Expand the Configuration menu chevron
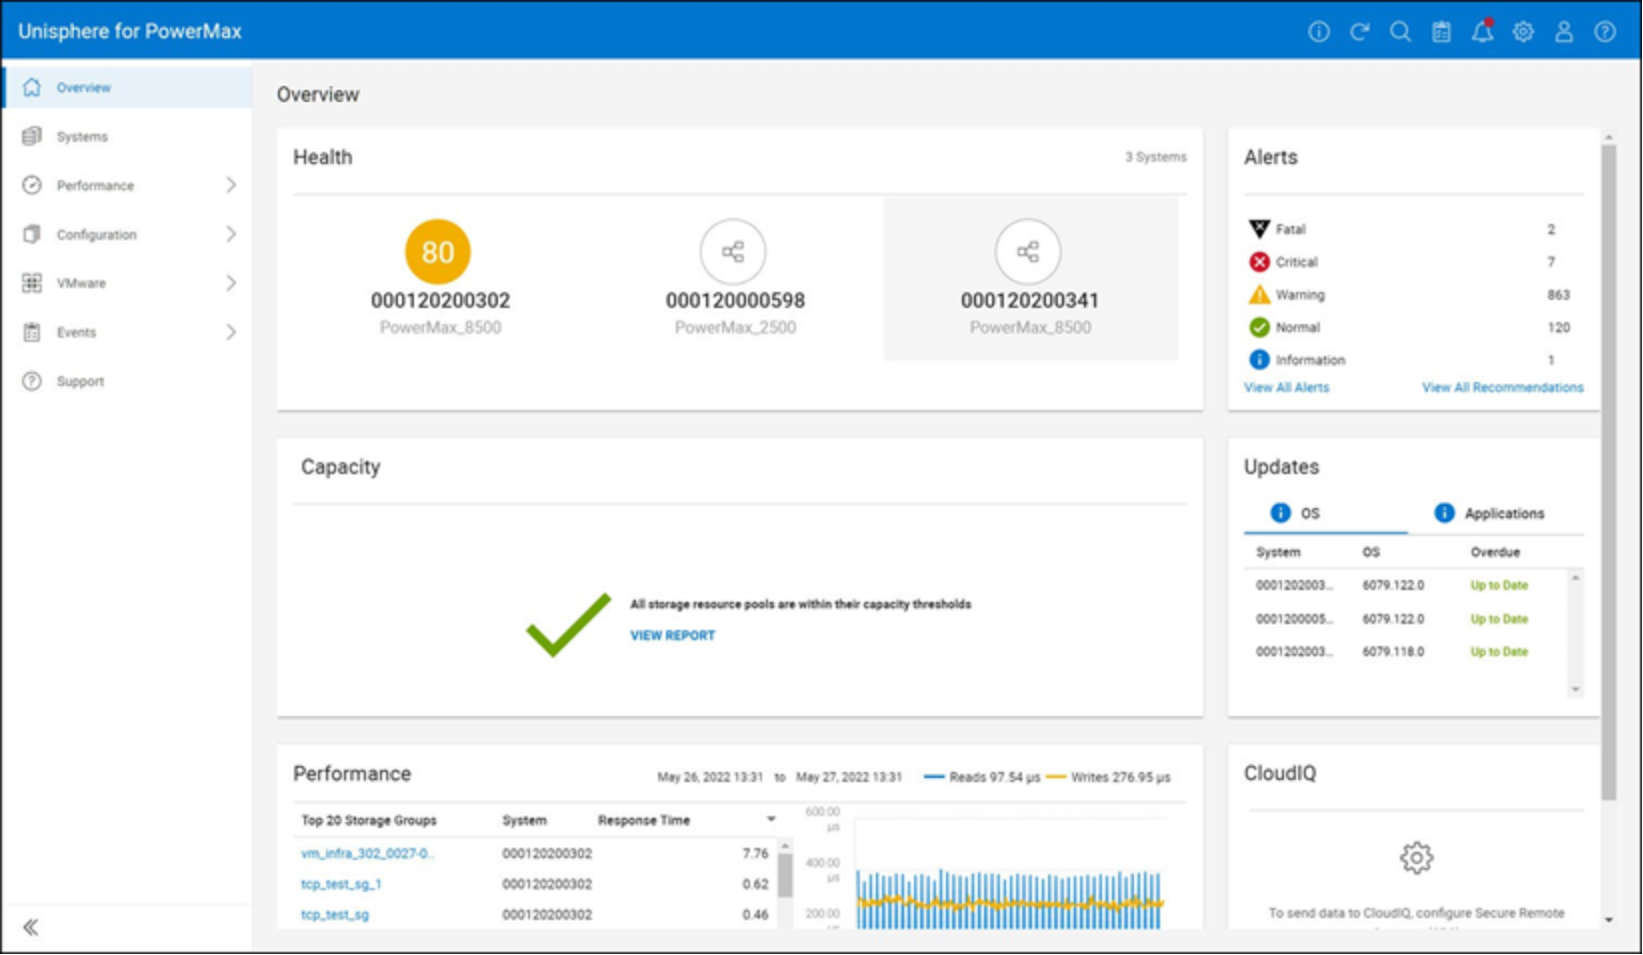 click(x=231, y=234)
